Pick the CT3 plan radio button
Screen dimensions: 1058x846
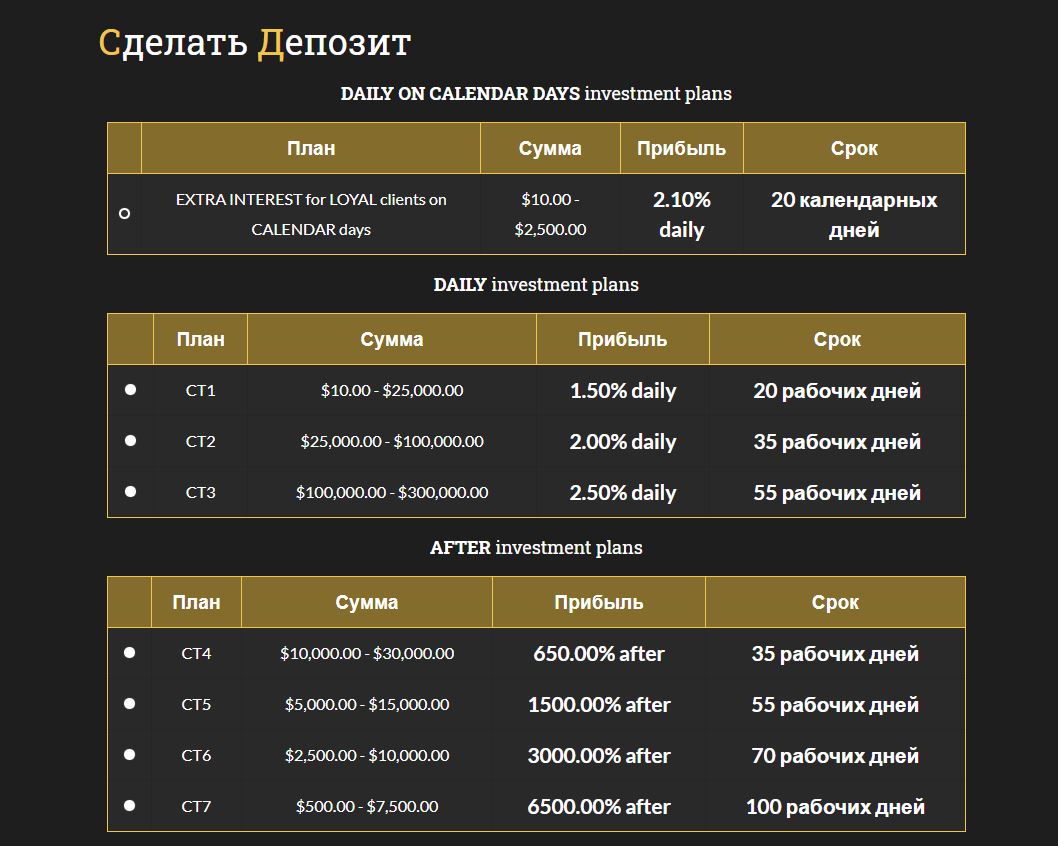click(x=130, y=492)
